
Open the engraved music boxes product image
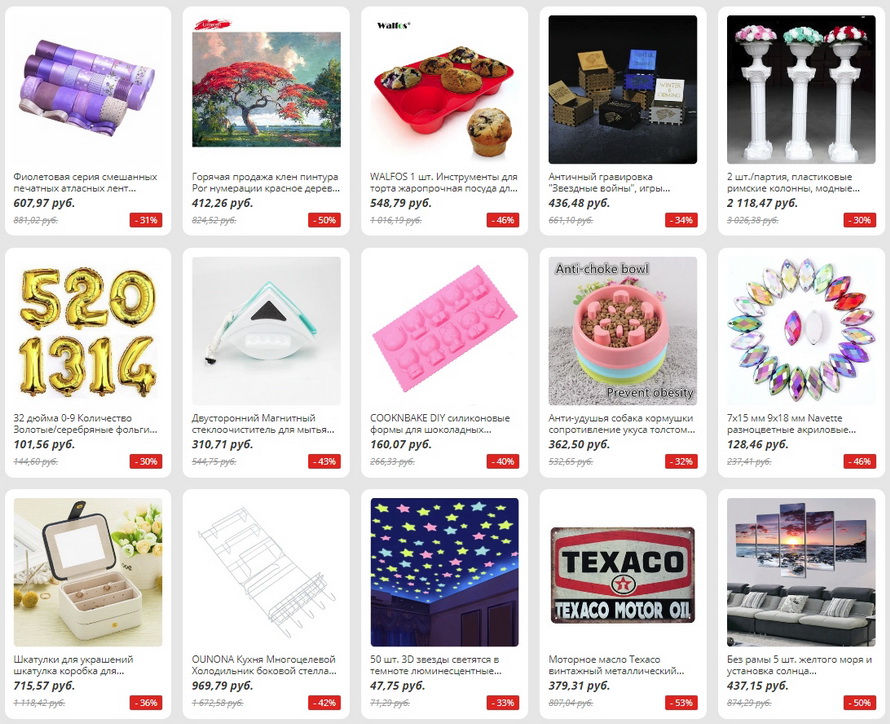pos(623,90)
